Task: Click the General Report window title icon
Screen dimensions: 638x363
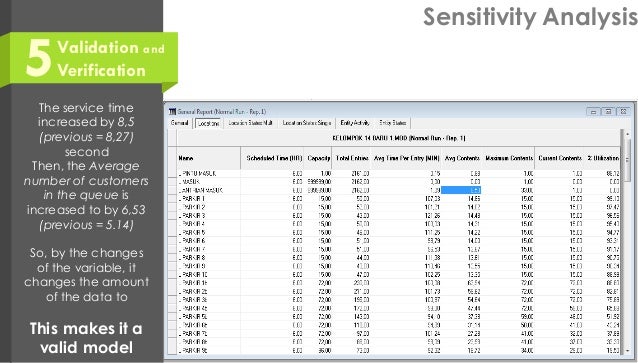Action: coord(173,112)
